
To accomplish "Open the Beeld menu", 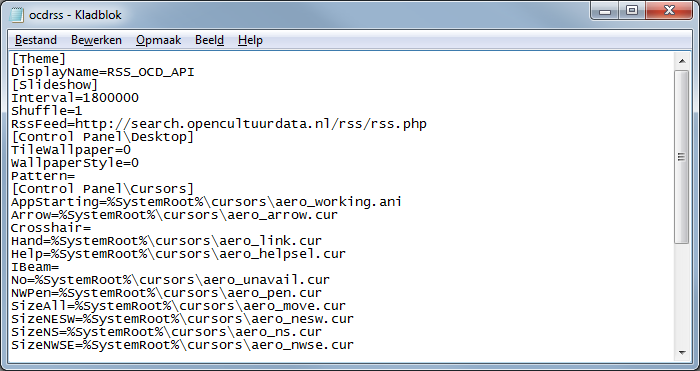I will [209, 40].
